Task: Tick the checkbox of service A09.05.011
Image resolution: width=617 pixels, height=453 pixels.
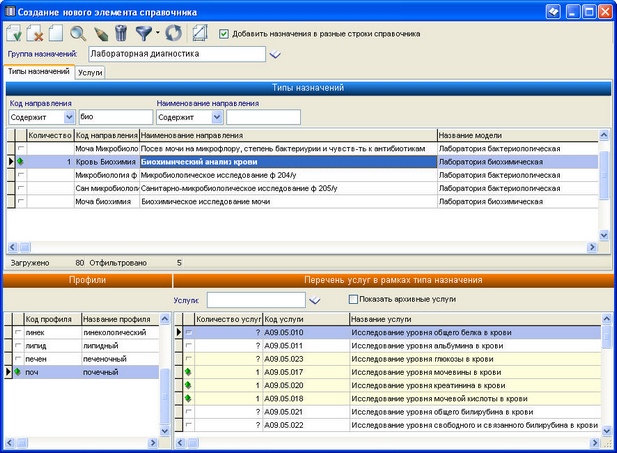Action: pos(188,346)
